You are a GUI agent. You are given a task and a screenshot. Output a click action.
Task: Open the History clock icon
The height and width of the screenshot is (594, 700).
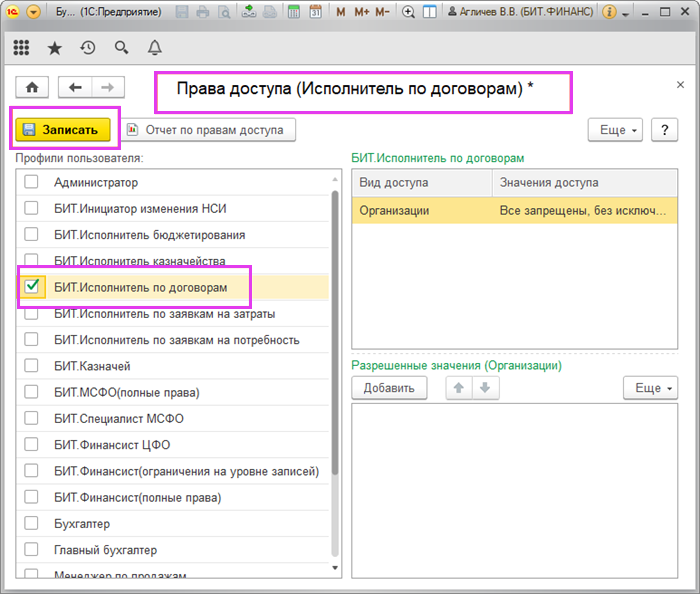pyautogui.click(x=88, y=47)
